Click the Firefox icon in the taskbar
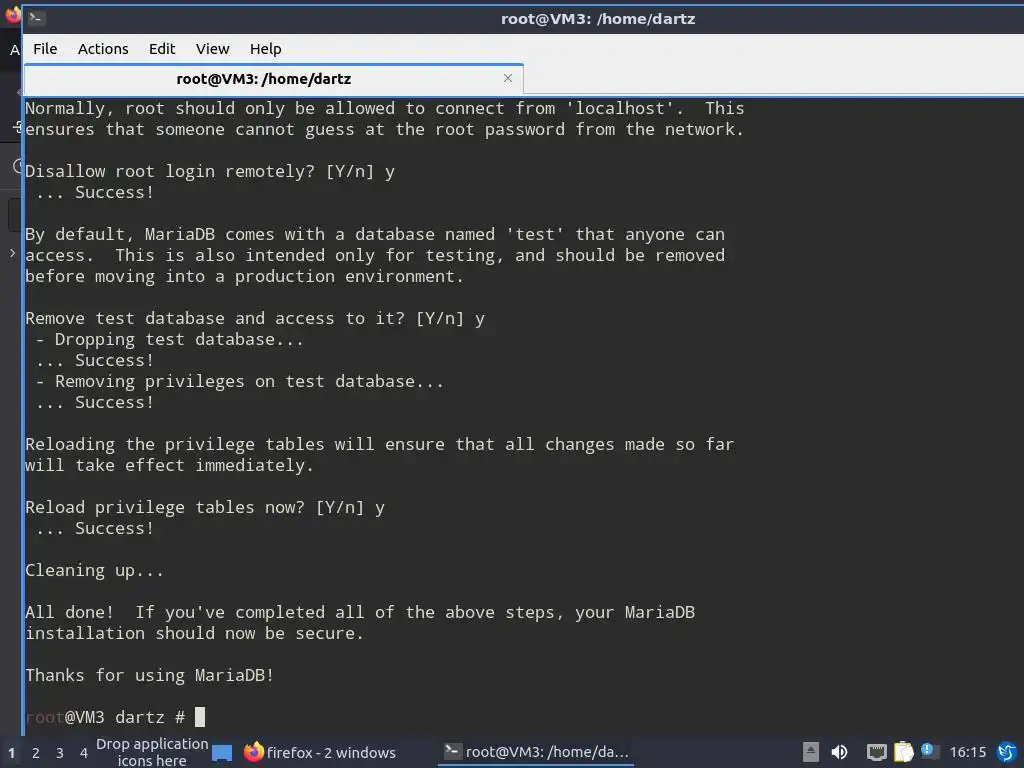Viewport: 1024px width, 768px height. click(253, 752)
